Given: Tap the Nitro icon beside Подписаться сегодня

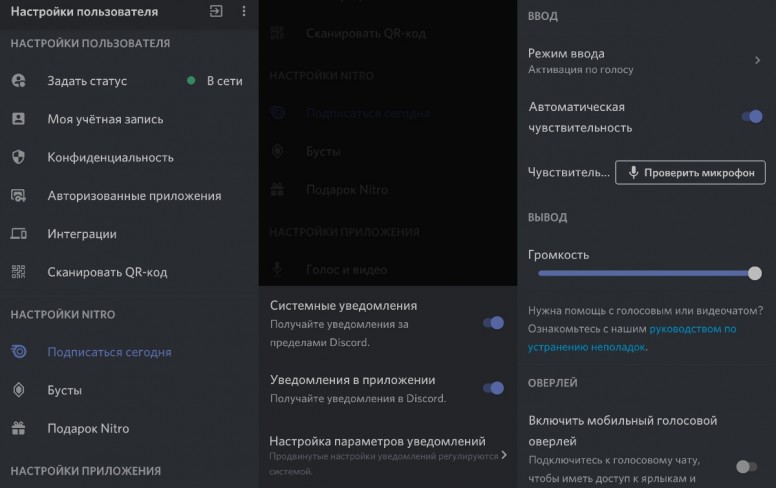Looking at the screenshot, I should pos(18,351).
